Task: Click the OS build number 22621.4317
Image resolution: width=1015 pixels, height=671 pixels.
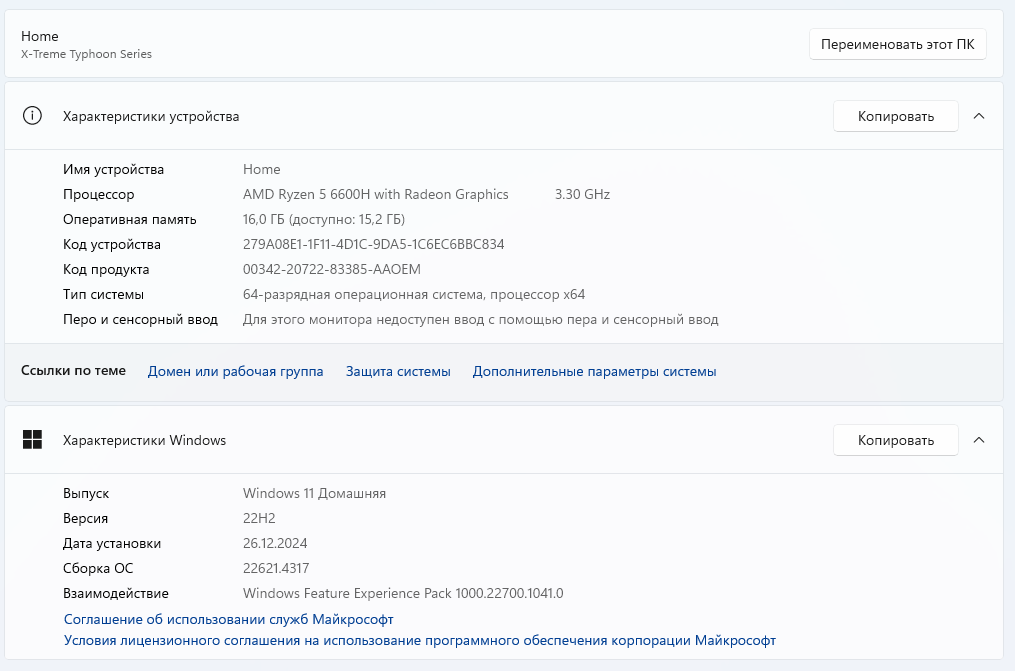Action: click(276, 568)
